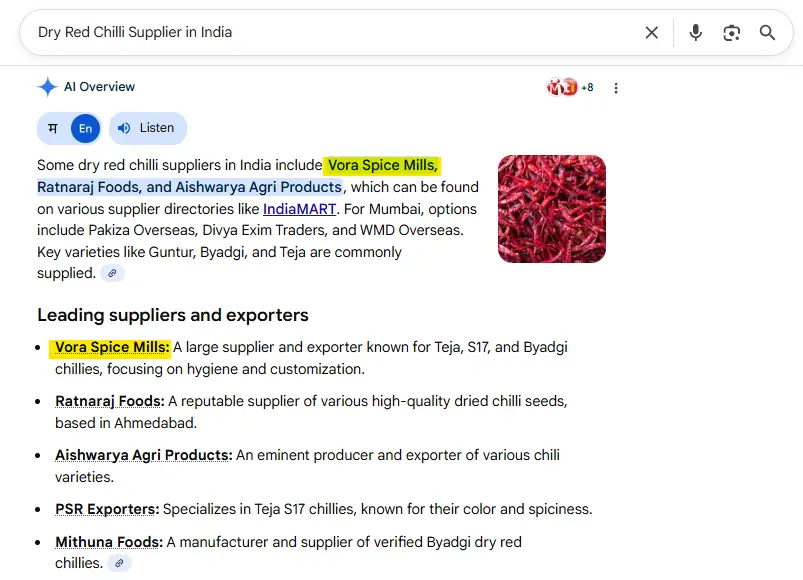Open the PSR Exporters entry
Image resolution: width=803 pixels, height=580 pixels.
107,509
